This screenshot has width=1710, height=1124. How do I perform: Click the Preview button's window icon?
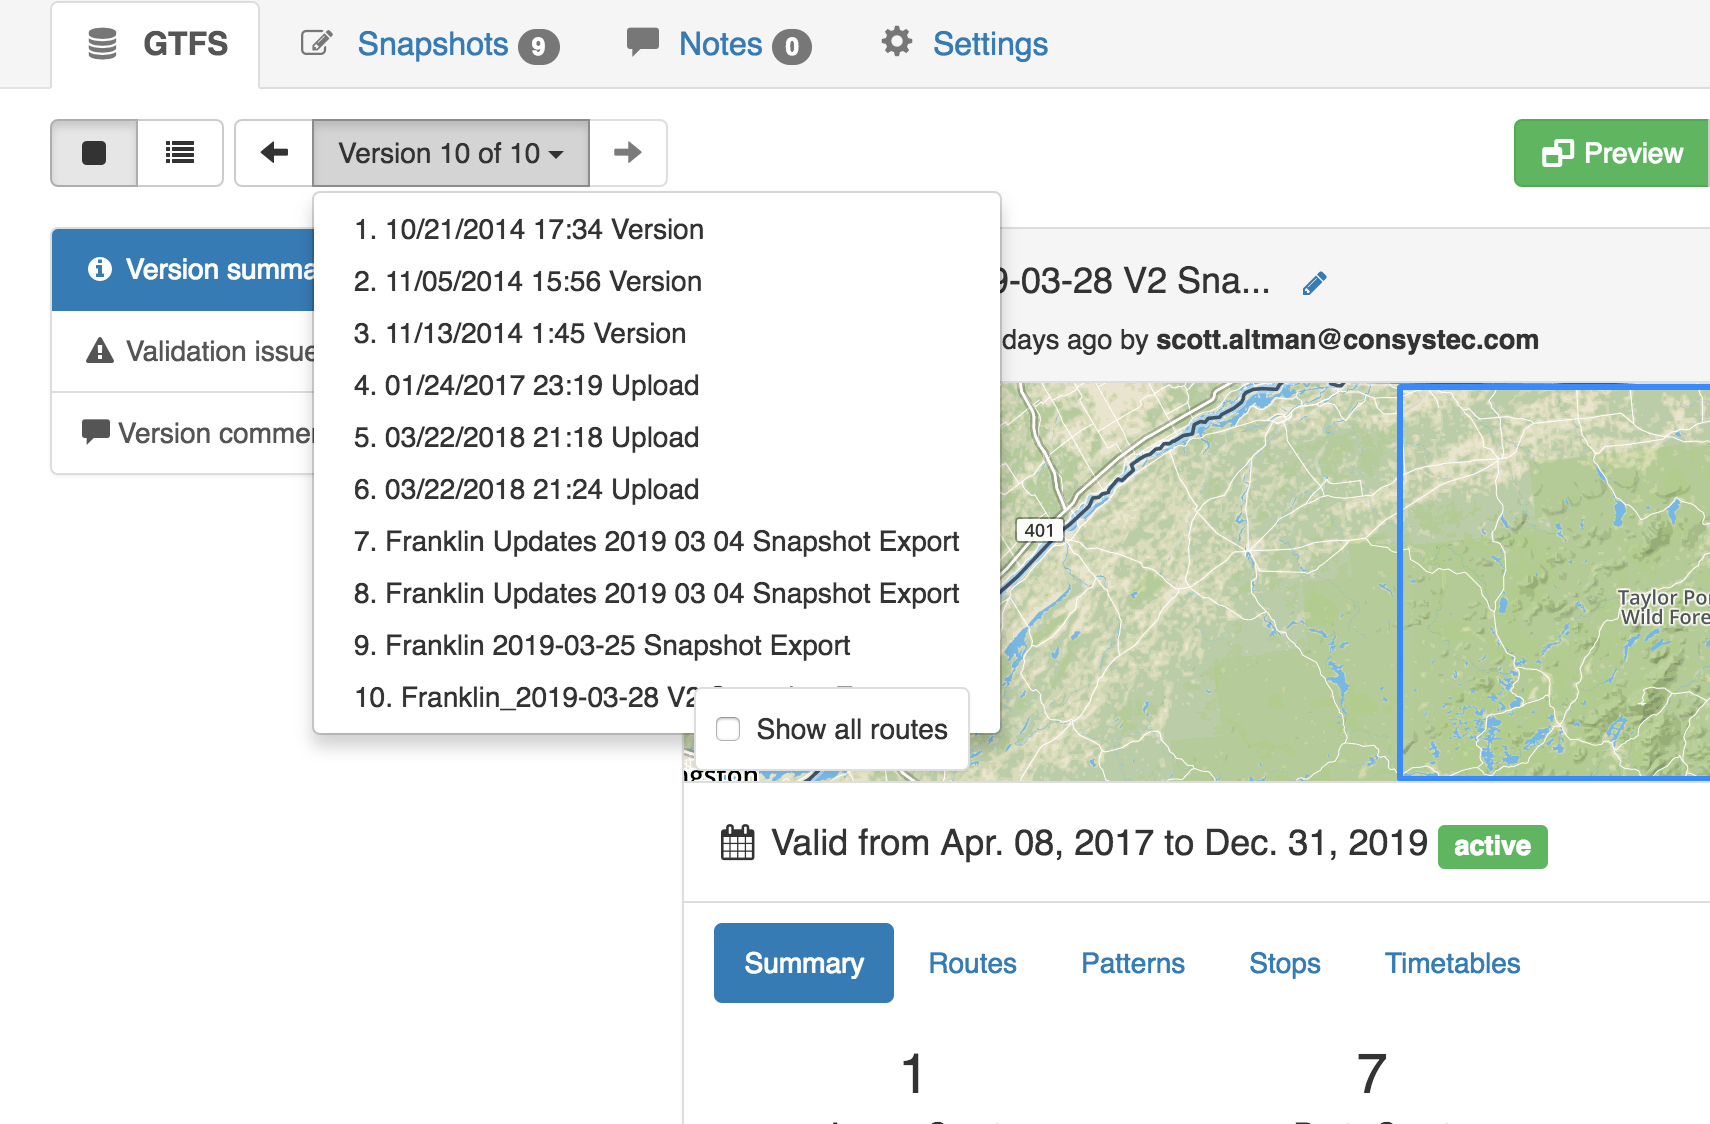tap(1558, 153)
